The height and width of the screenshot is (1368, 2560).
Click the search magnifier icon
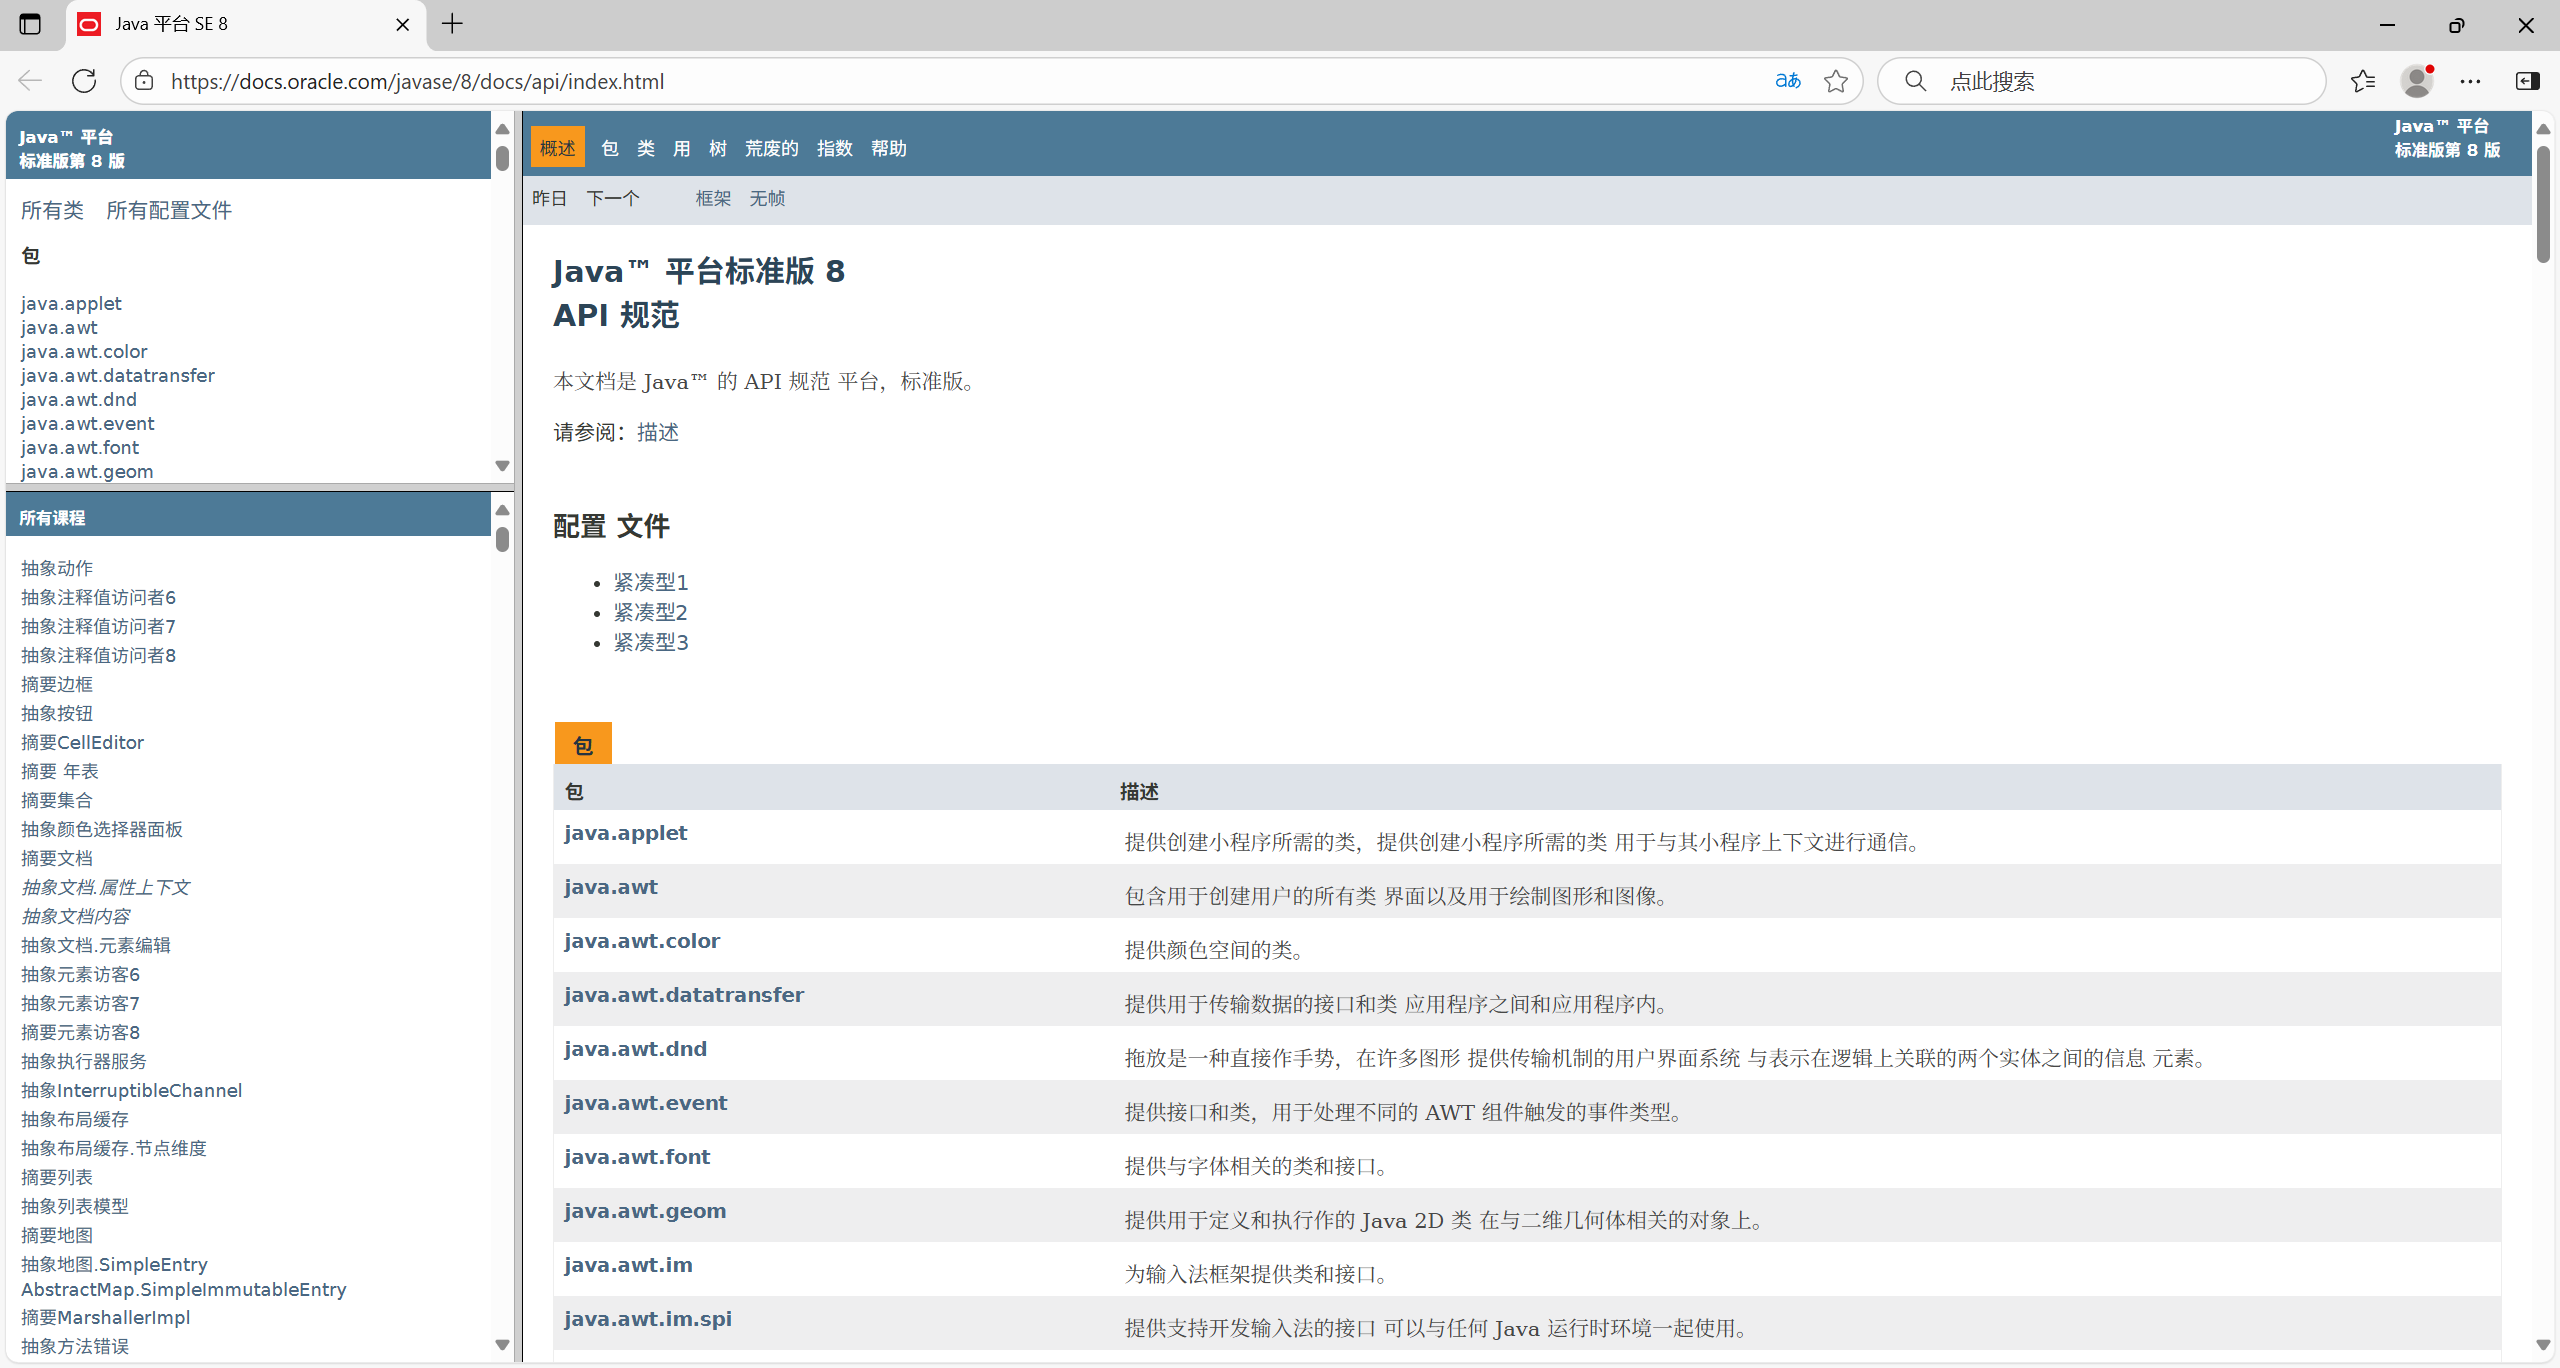(x=1915, y=81)
